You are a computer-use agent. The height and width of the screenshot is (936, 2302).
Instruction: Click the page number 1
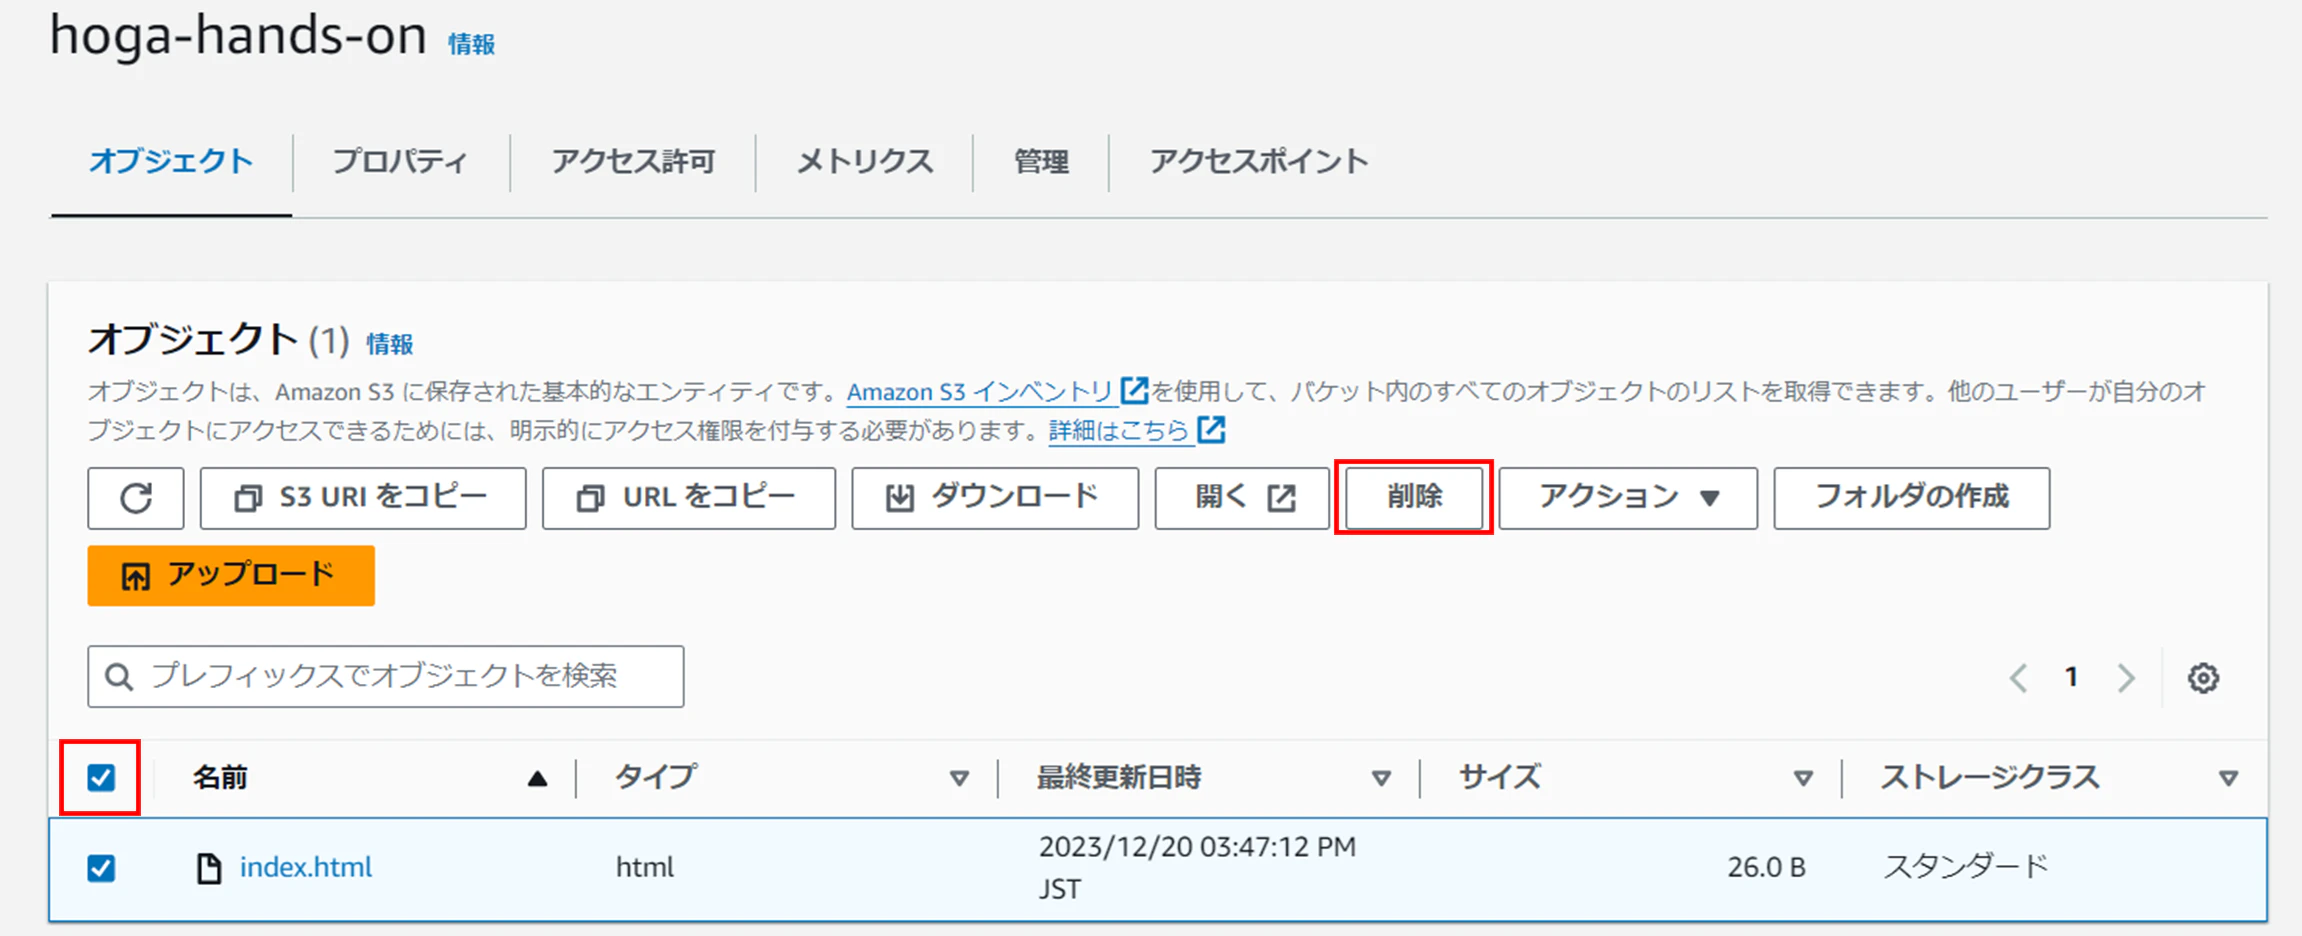point(2072,678)
